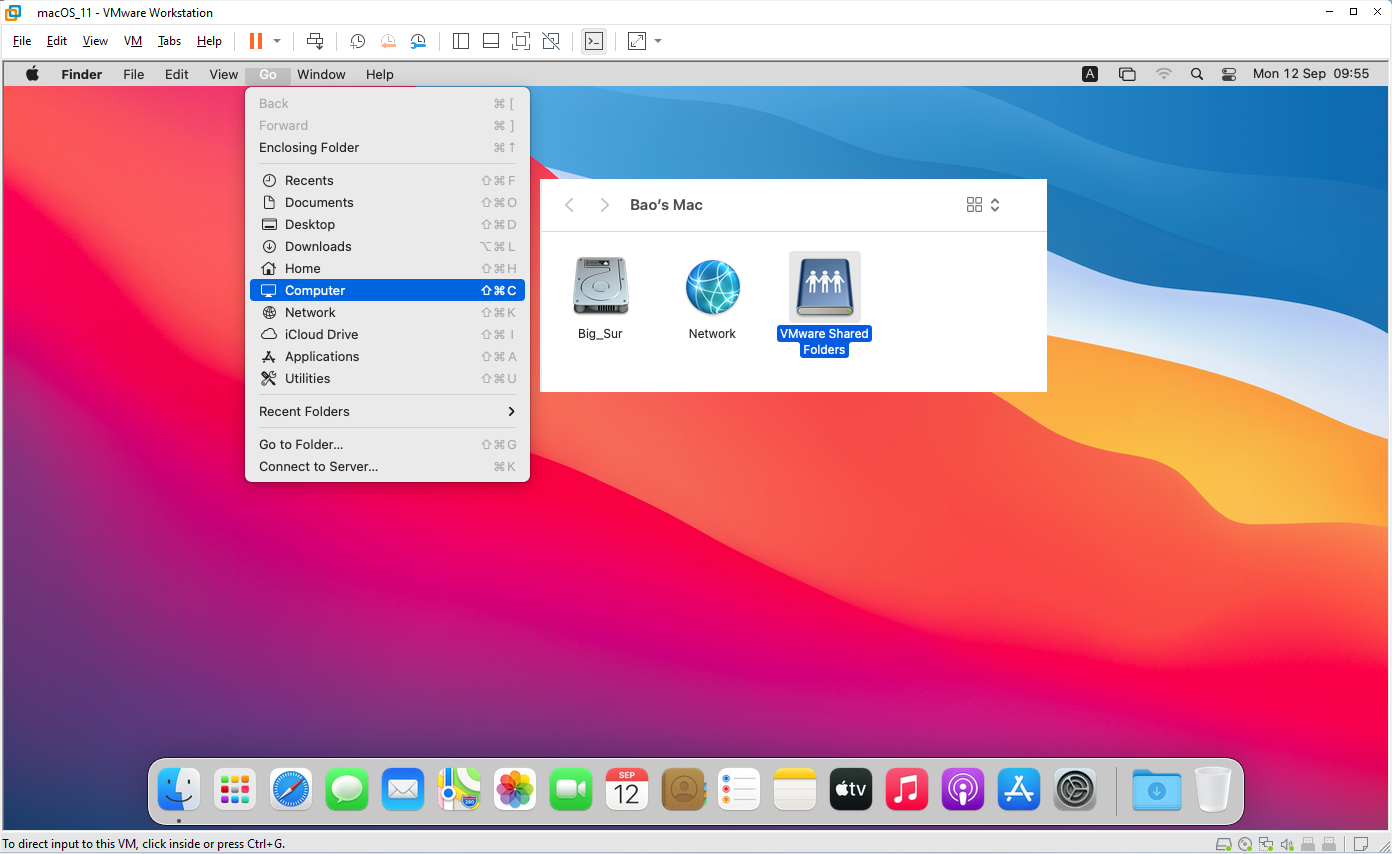This screenshot has width=1392, height=854.
Task: Take a VM snapshot from the toolbar
Action: pyautogui.click(x=357, y=41)
